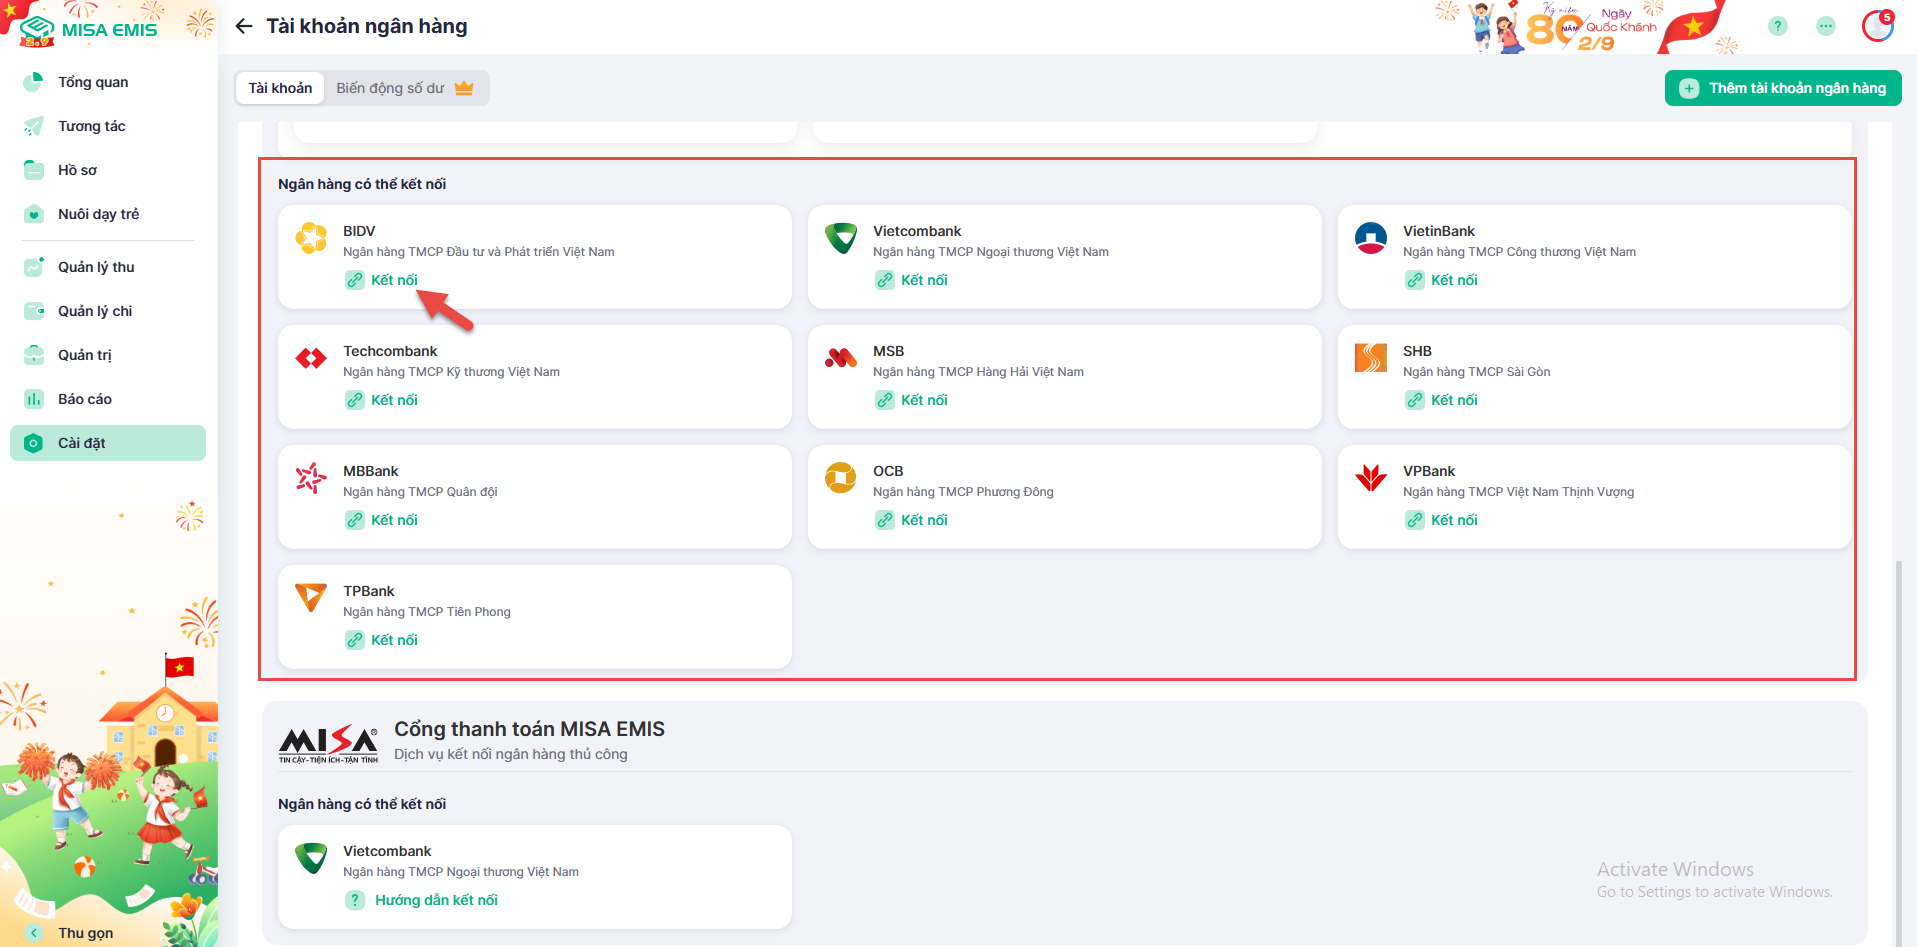
Task: Open the chat bubble icon in header
Action: coord(1826,26)
